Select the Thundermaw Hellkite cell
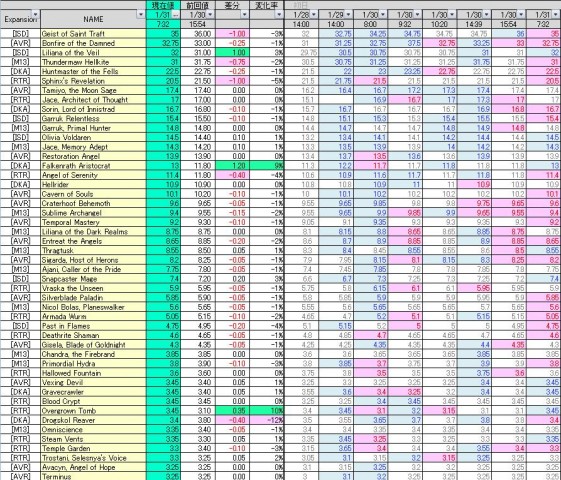Image resolution: width=561 pixels, height=480 pixels. (93, 62)
